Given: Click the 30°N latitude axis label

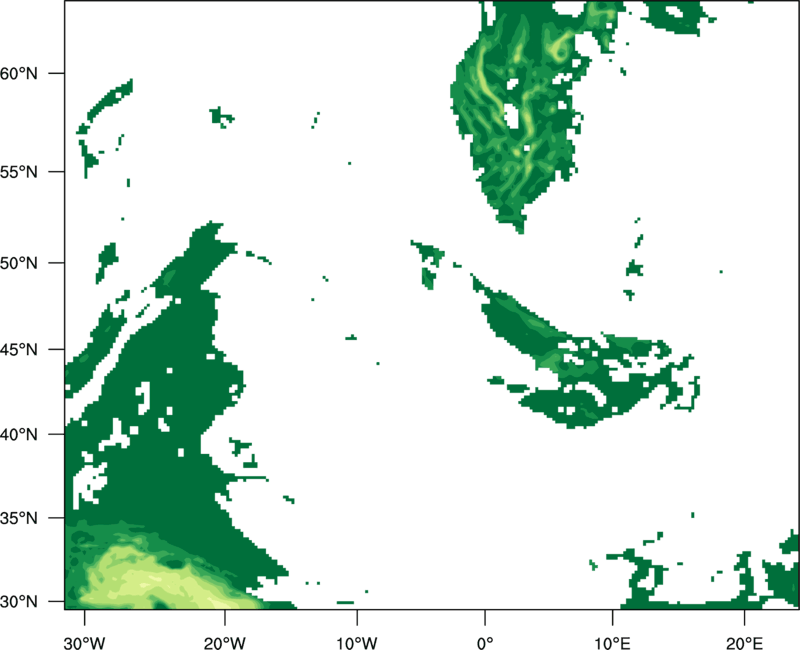Looking at the screenshot, I should tap(19, 602).
